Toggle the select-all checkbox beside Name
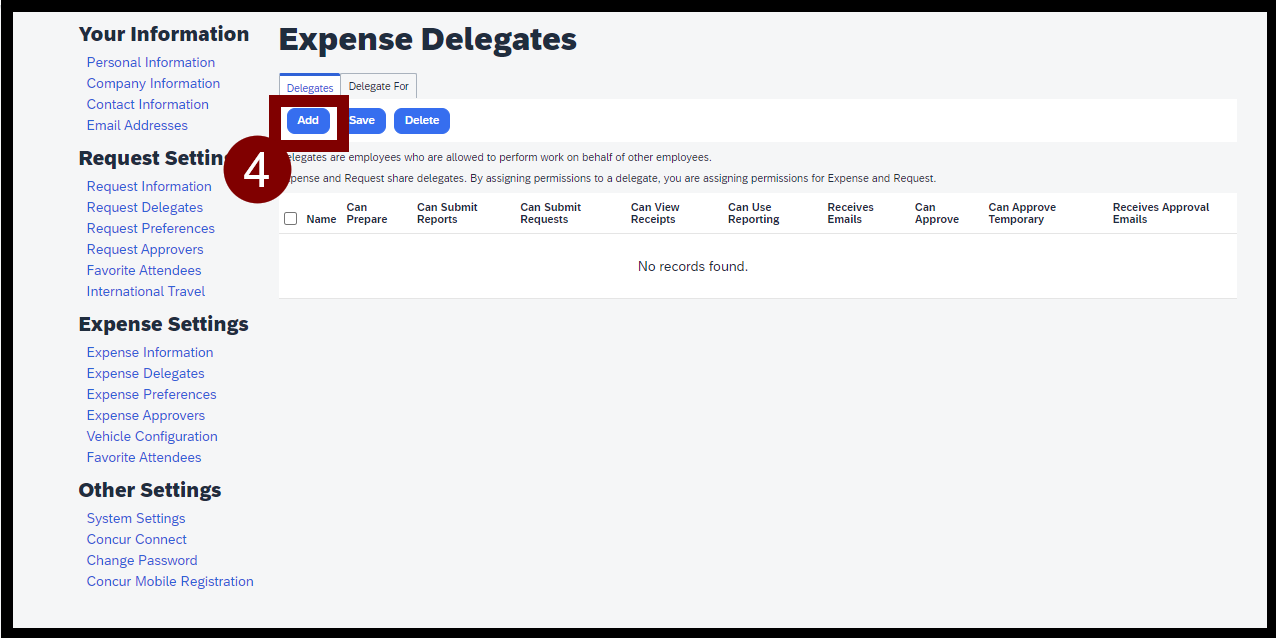Screen dimensions: 1276x638 coord(291,218)
